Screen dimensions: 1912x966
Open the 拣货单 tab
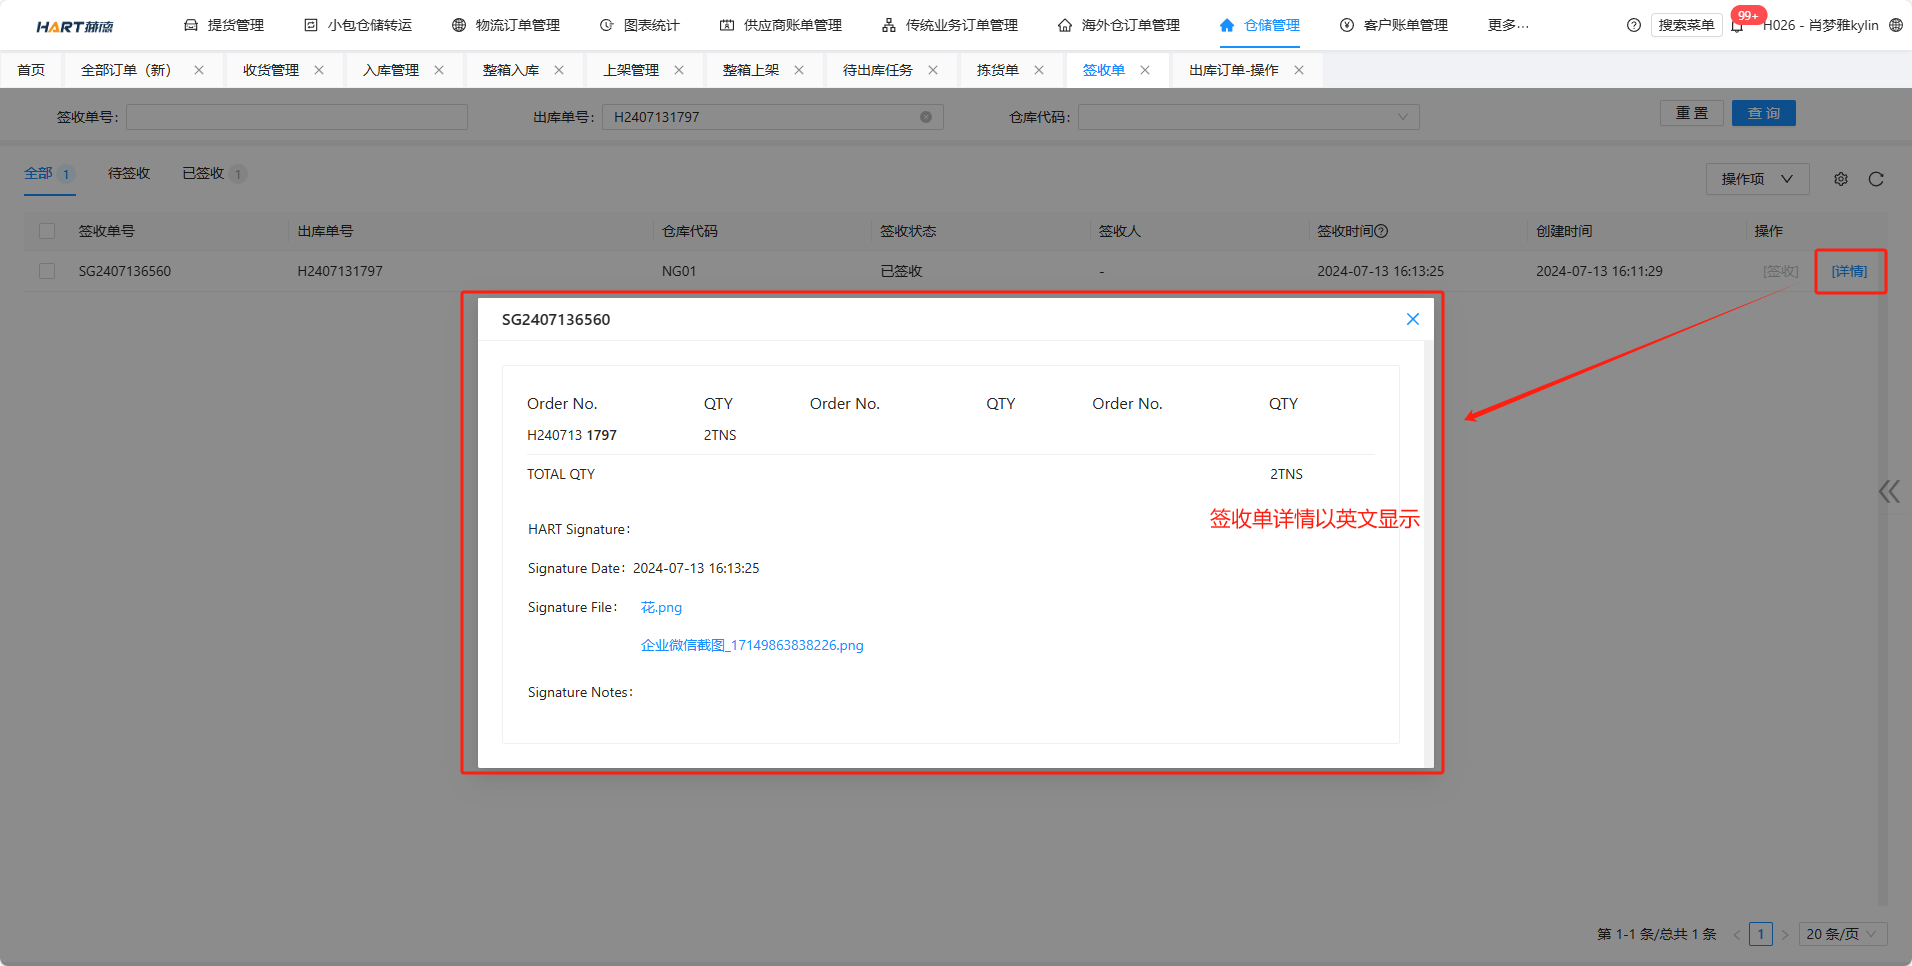click(997, 70)
